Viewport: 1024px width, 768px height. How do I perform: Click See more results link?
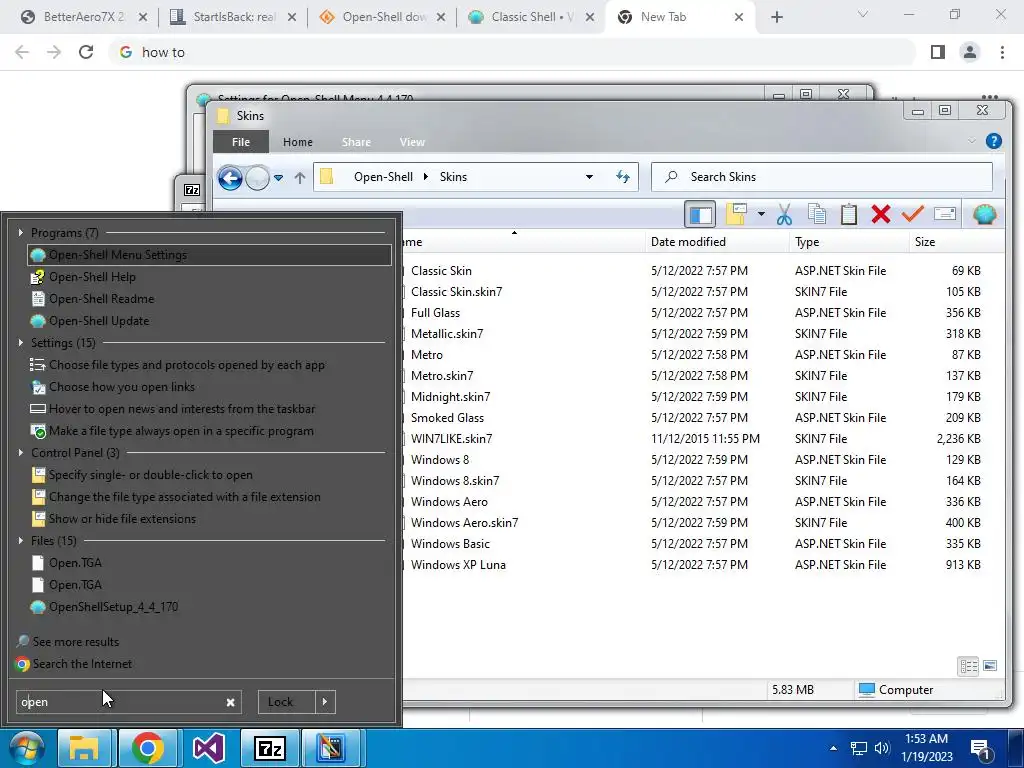tap(69, 641)
